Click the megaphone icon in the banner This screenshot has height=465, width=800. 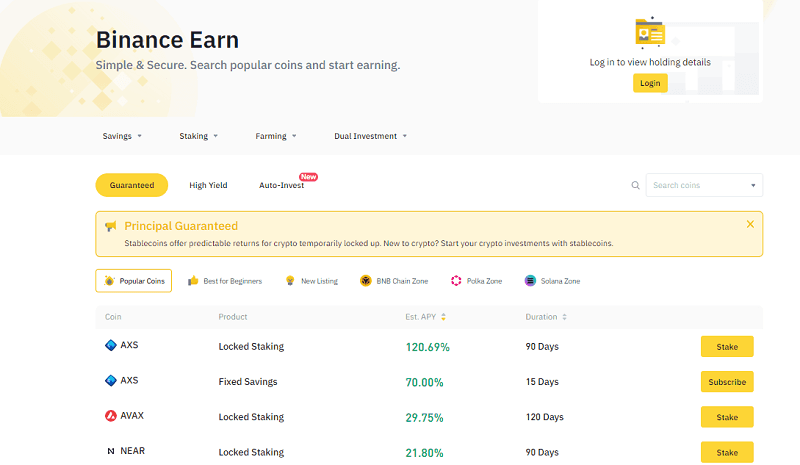tap(111, 226)
